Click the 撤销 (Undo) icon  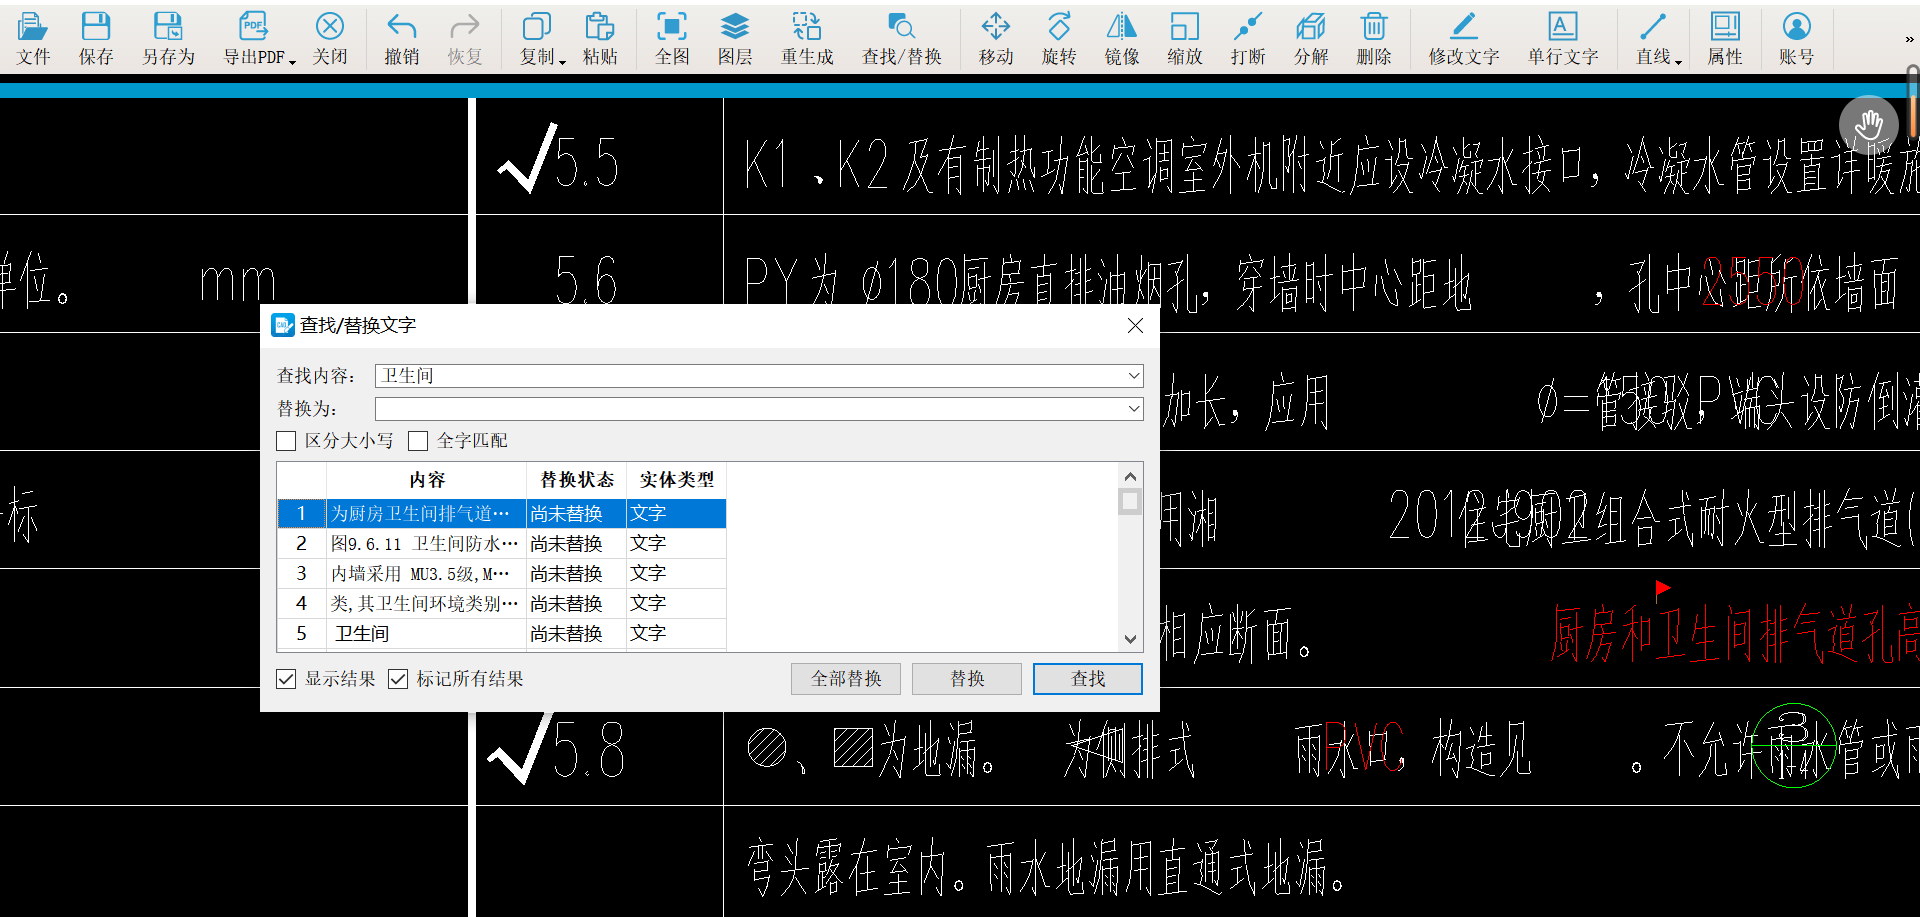tap(402, 39)
